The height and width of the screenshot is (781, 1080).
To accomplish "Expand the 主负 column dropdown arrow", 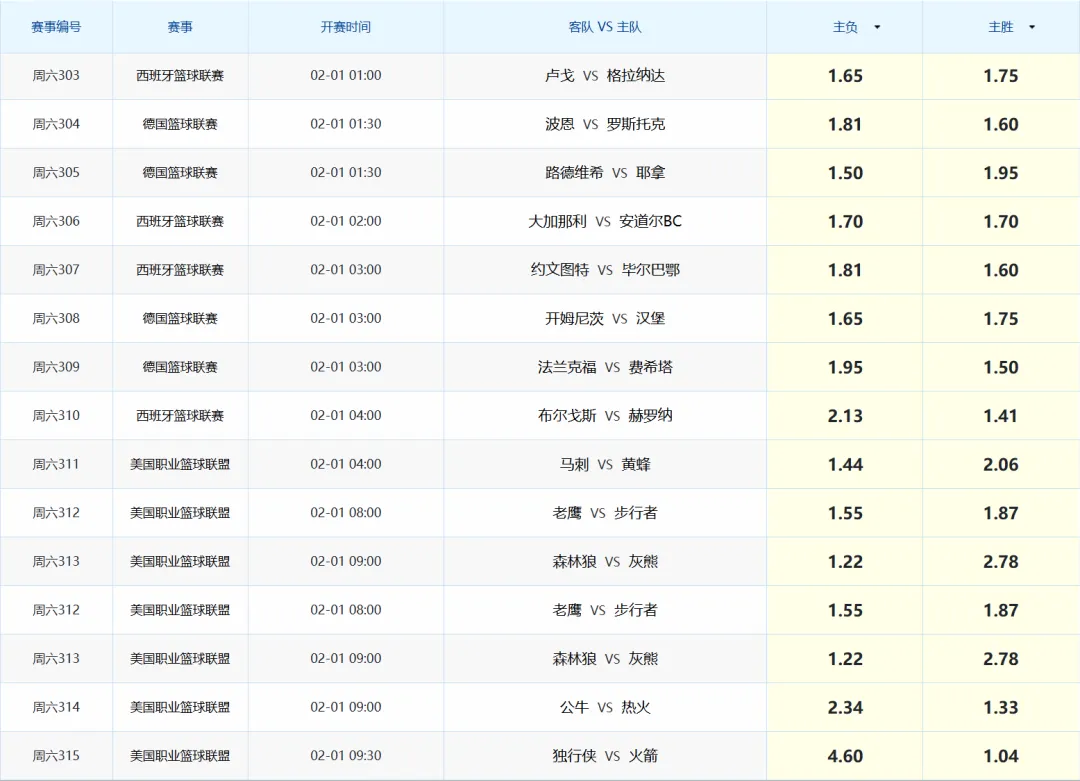I will click(877, 28).
